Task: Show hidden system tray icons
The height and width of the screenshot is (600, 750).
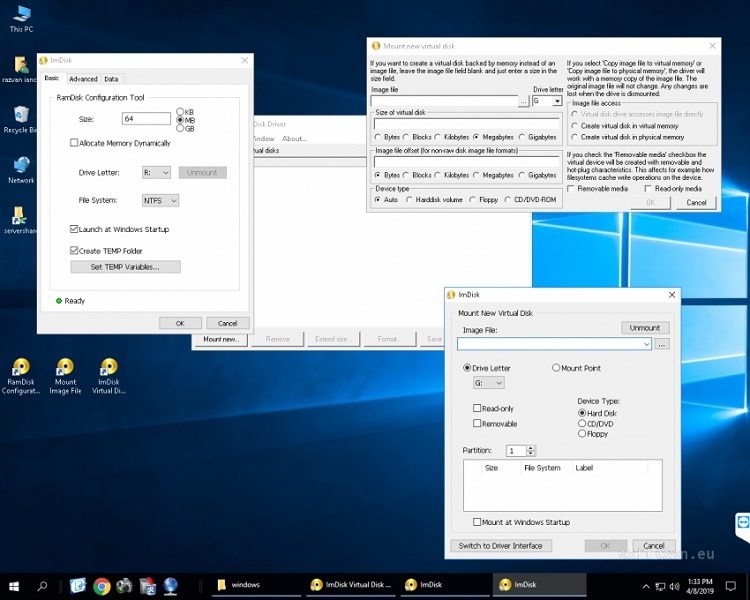Action: 646,586
